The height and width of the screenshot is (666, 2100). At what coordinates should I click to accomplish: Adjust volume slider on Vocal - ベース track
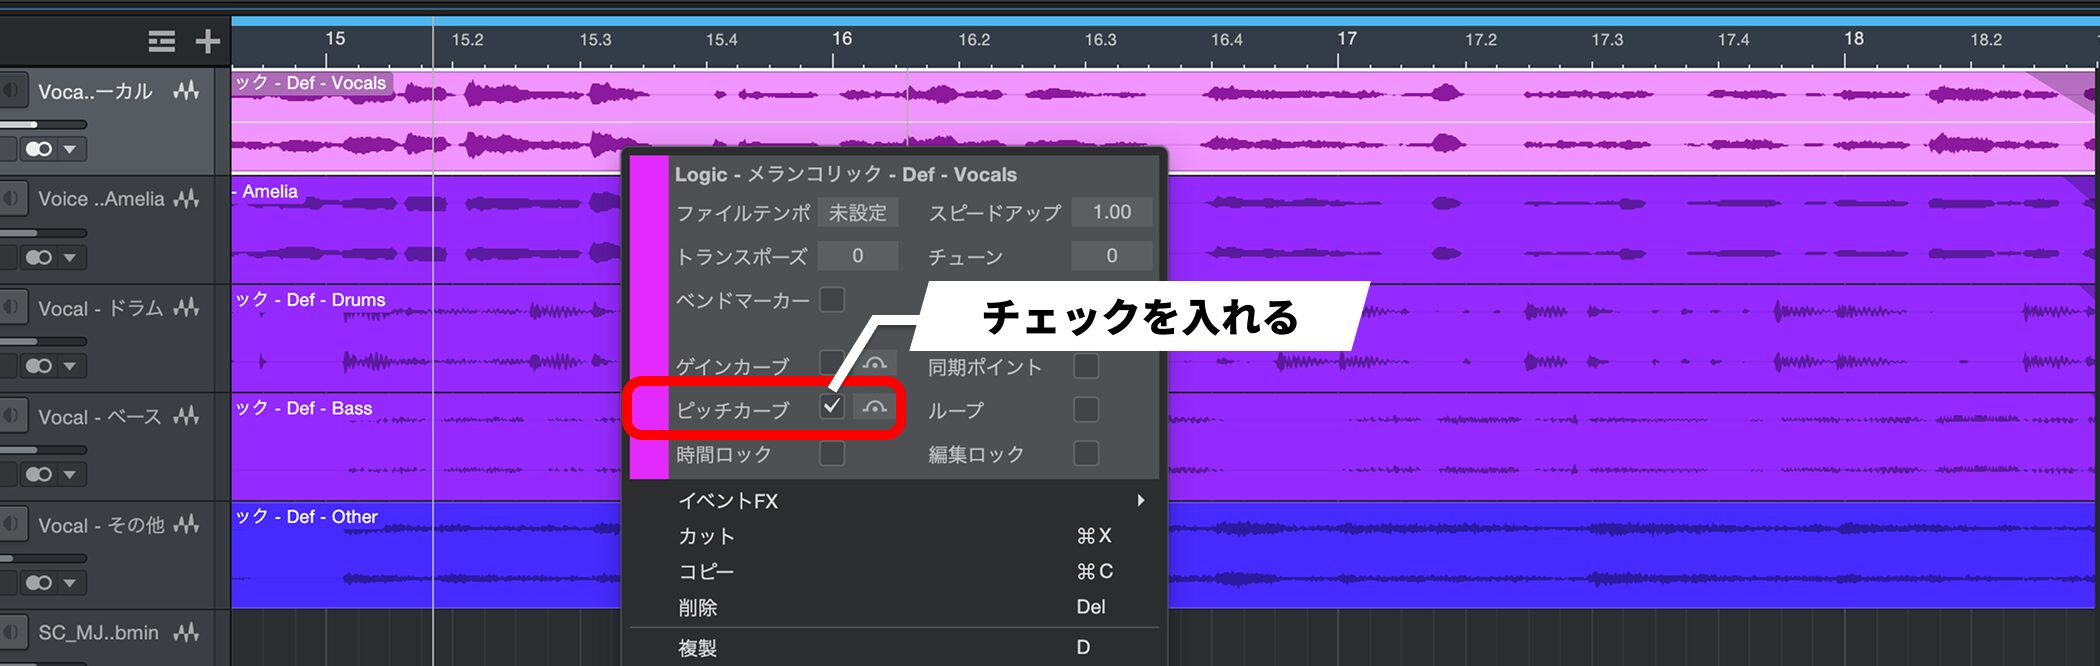pyautogui.click(x=43, y=450)
